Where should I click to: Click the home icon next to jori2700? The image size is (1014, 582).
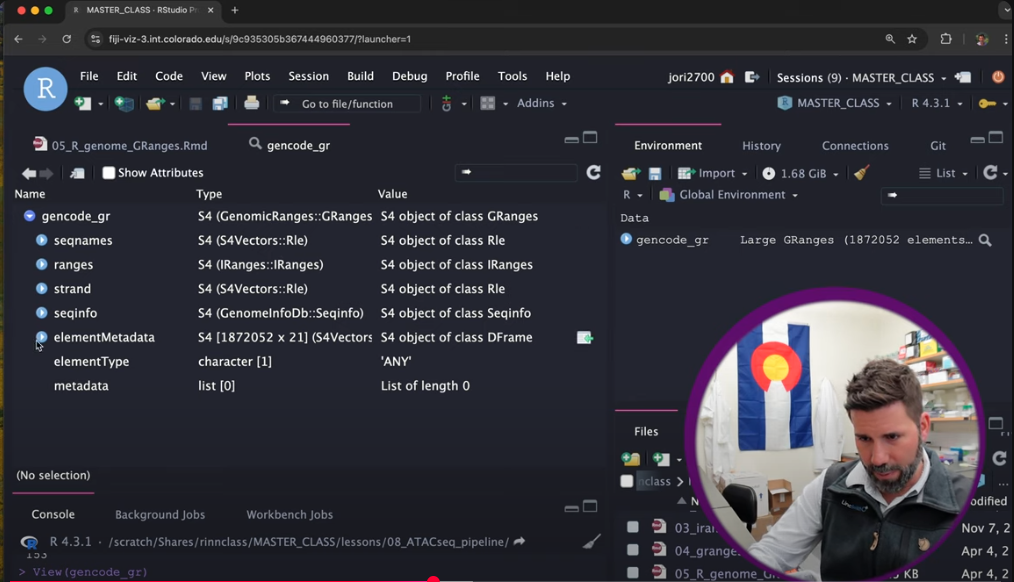pos(727,78)
